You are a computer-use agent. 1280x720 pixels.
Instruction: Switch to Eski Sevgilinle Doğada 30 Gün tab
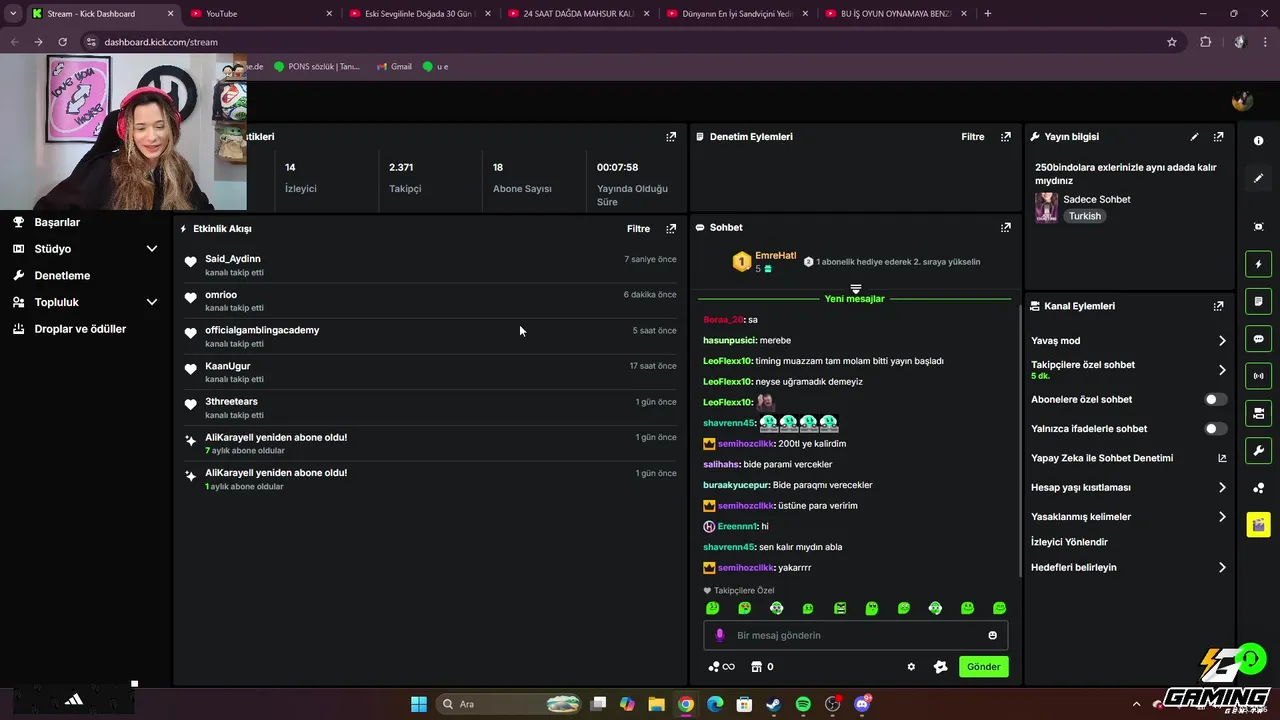point(419,14)
